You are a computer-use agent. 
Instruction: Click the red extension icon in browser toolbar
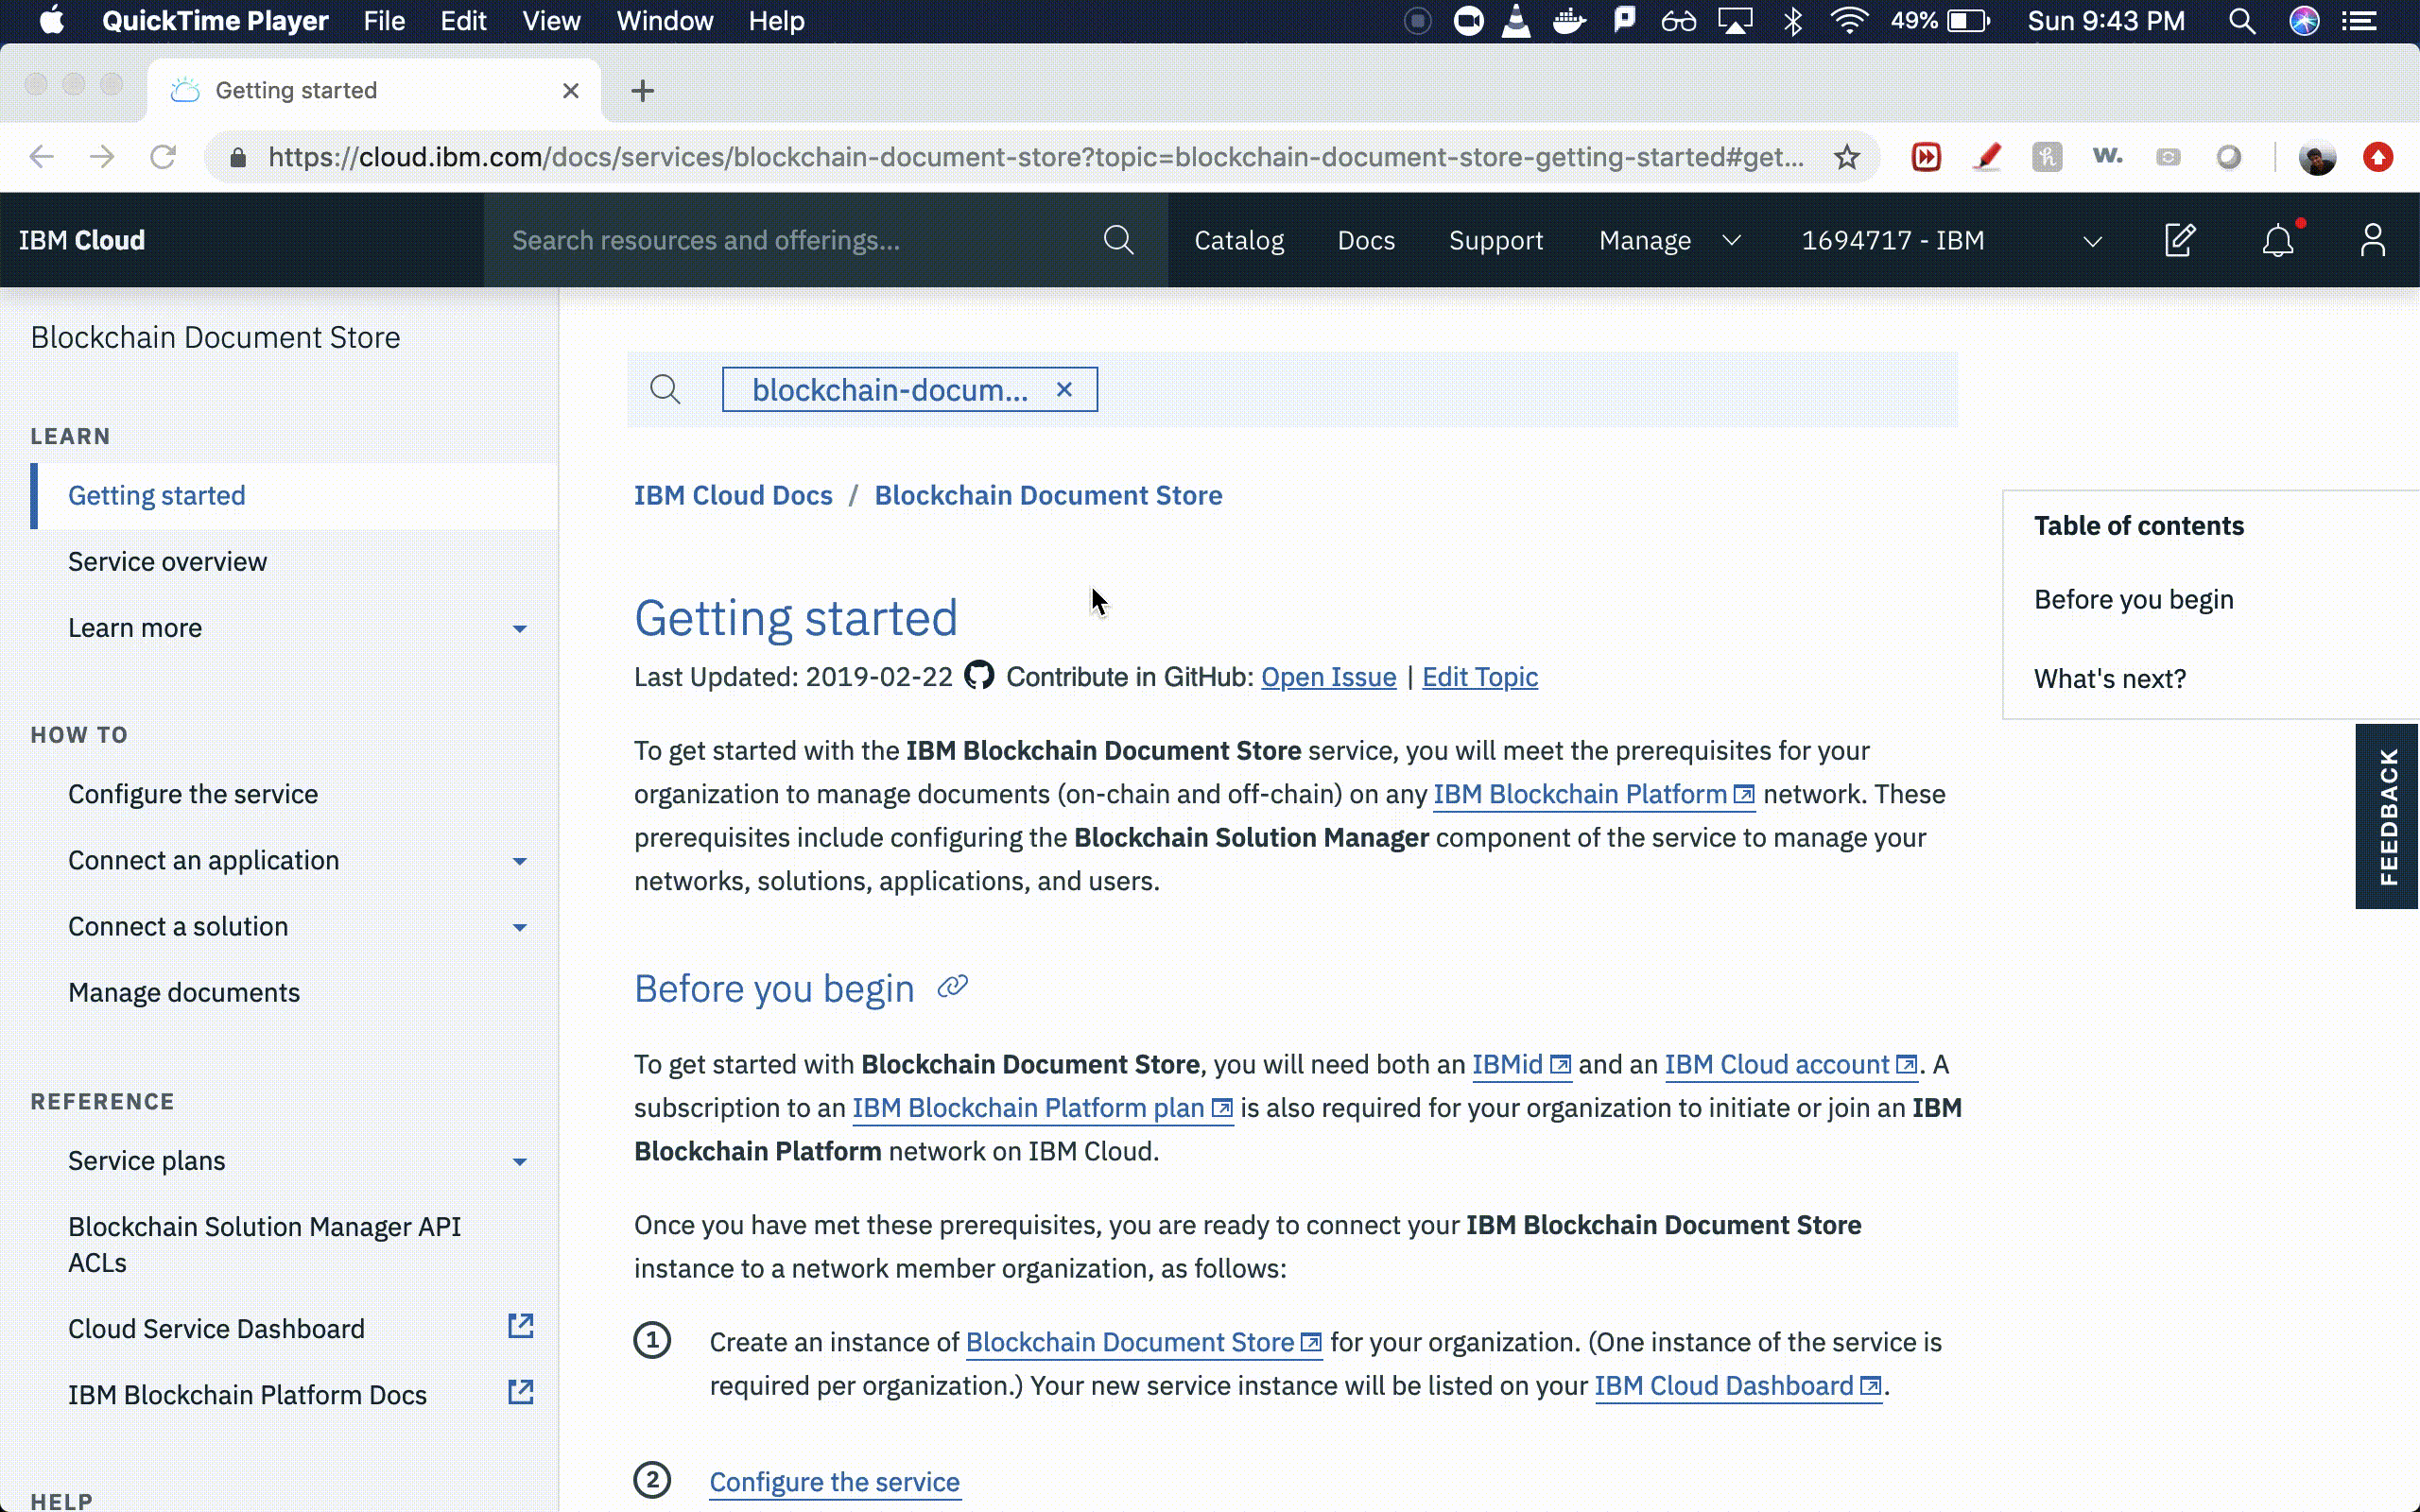click(1926, 157)
